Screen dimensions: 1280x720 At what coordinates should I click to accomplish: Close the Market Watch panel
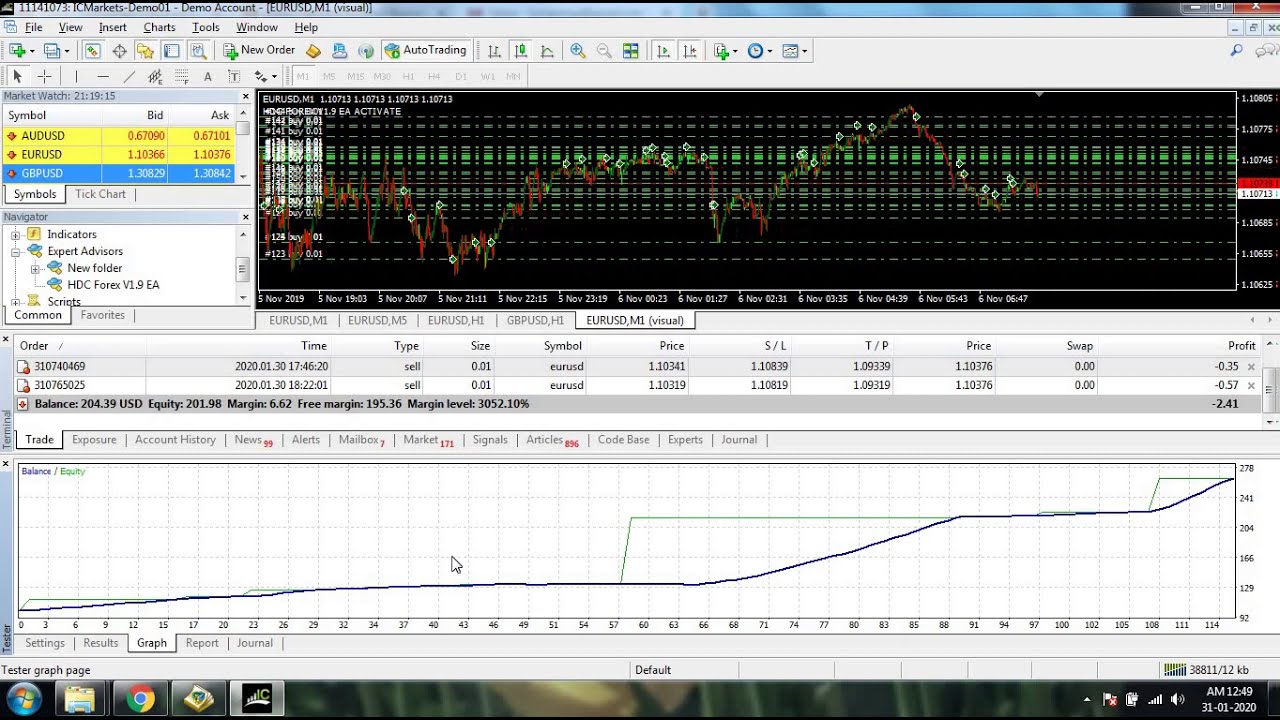(x=246, y=96)
